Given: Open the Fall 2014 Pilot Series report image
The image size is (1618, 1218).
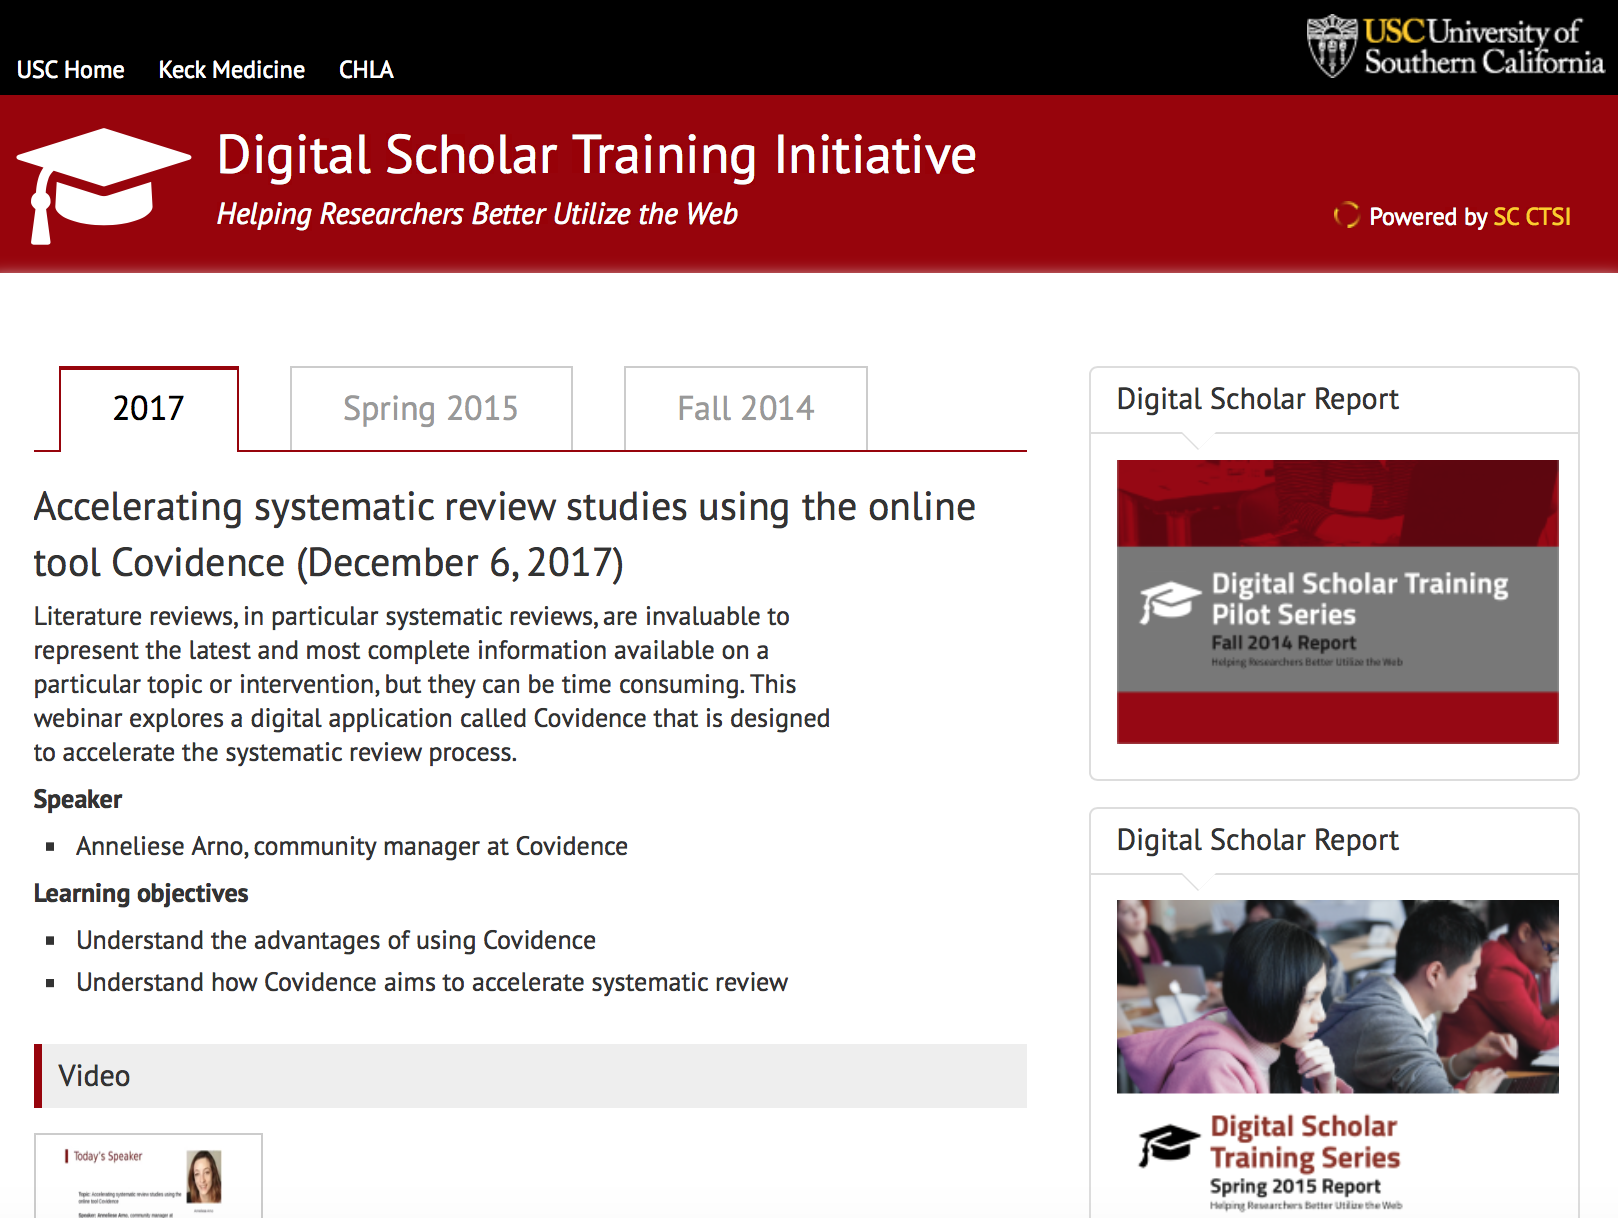Looking at the screenshot, I should click(x=1337, y=601).
